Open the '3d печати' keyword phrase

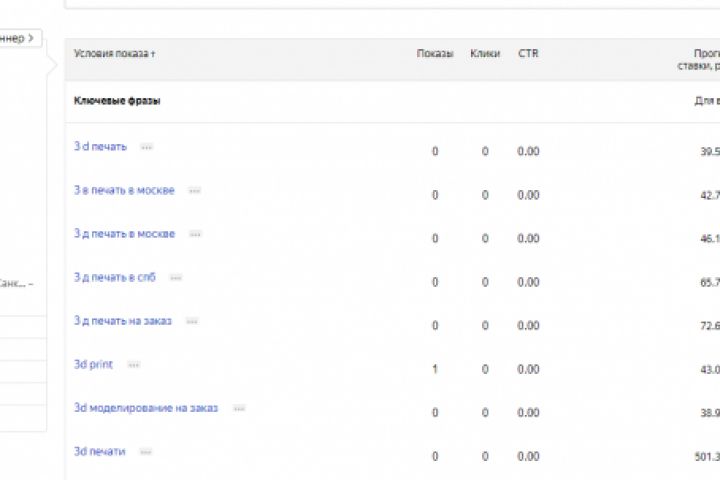coord(99,452)
